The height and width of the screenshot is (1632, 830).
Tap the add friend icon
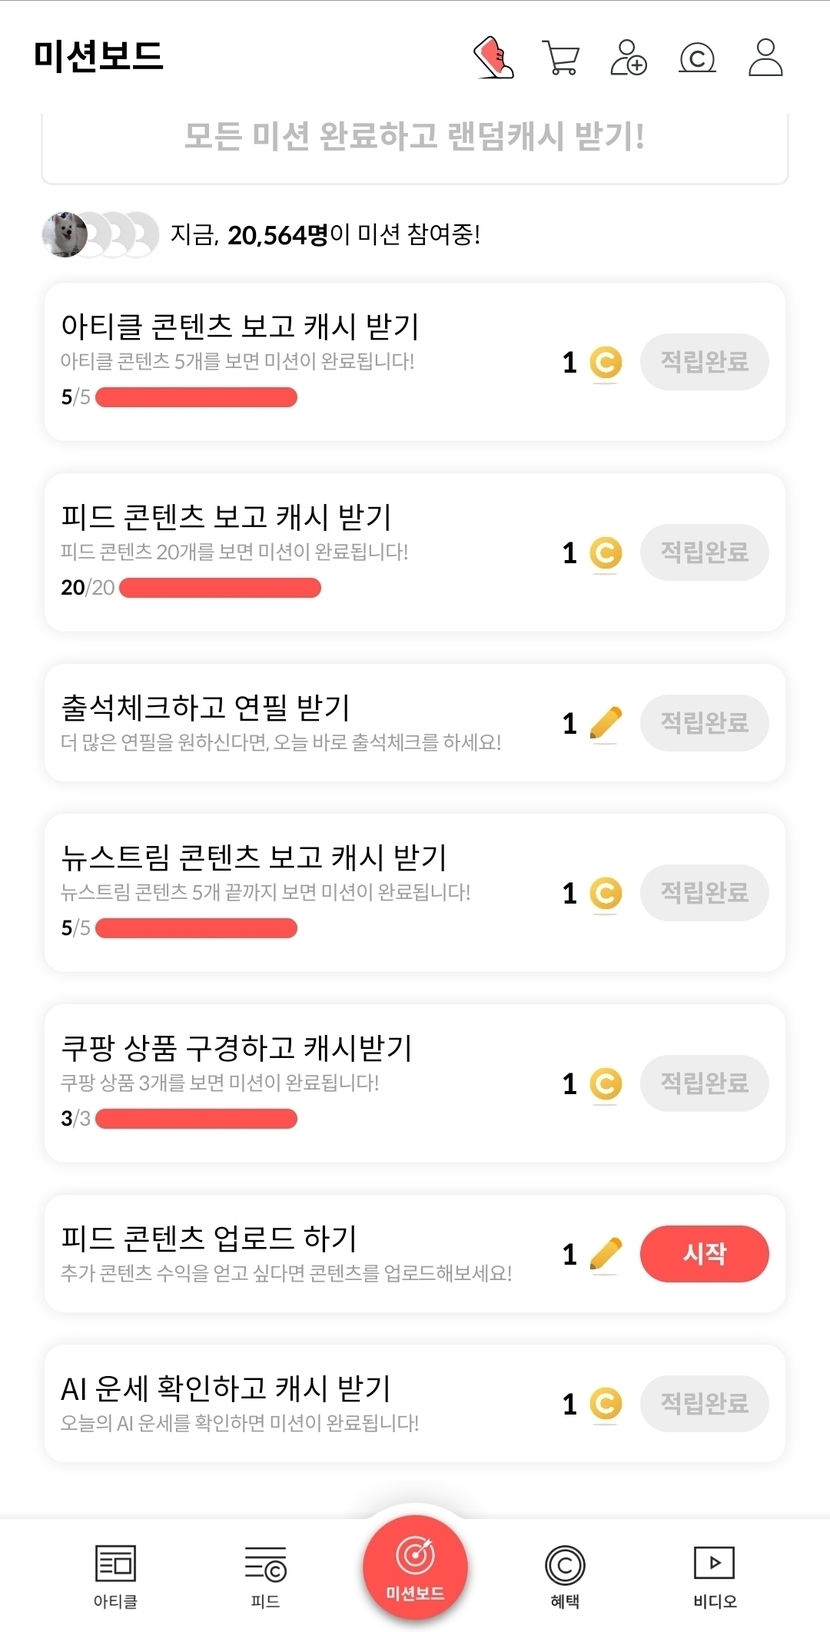[x=628, y=58]
